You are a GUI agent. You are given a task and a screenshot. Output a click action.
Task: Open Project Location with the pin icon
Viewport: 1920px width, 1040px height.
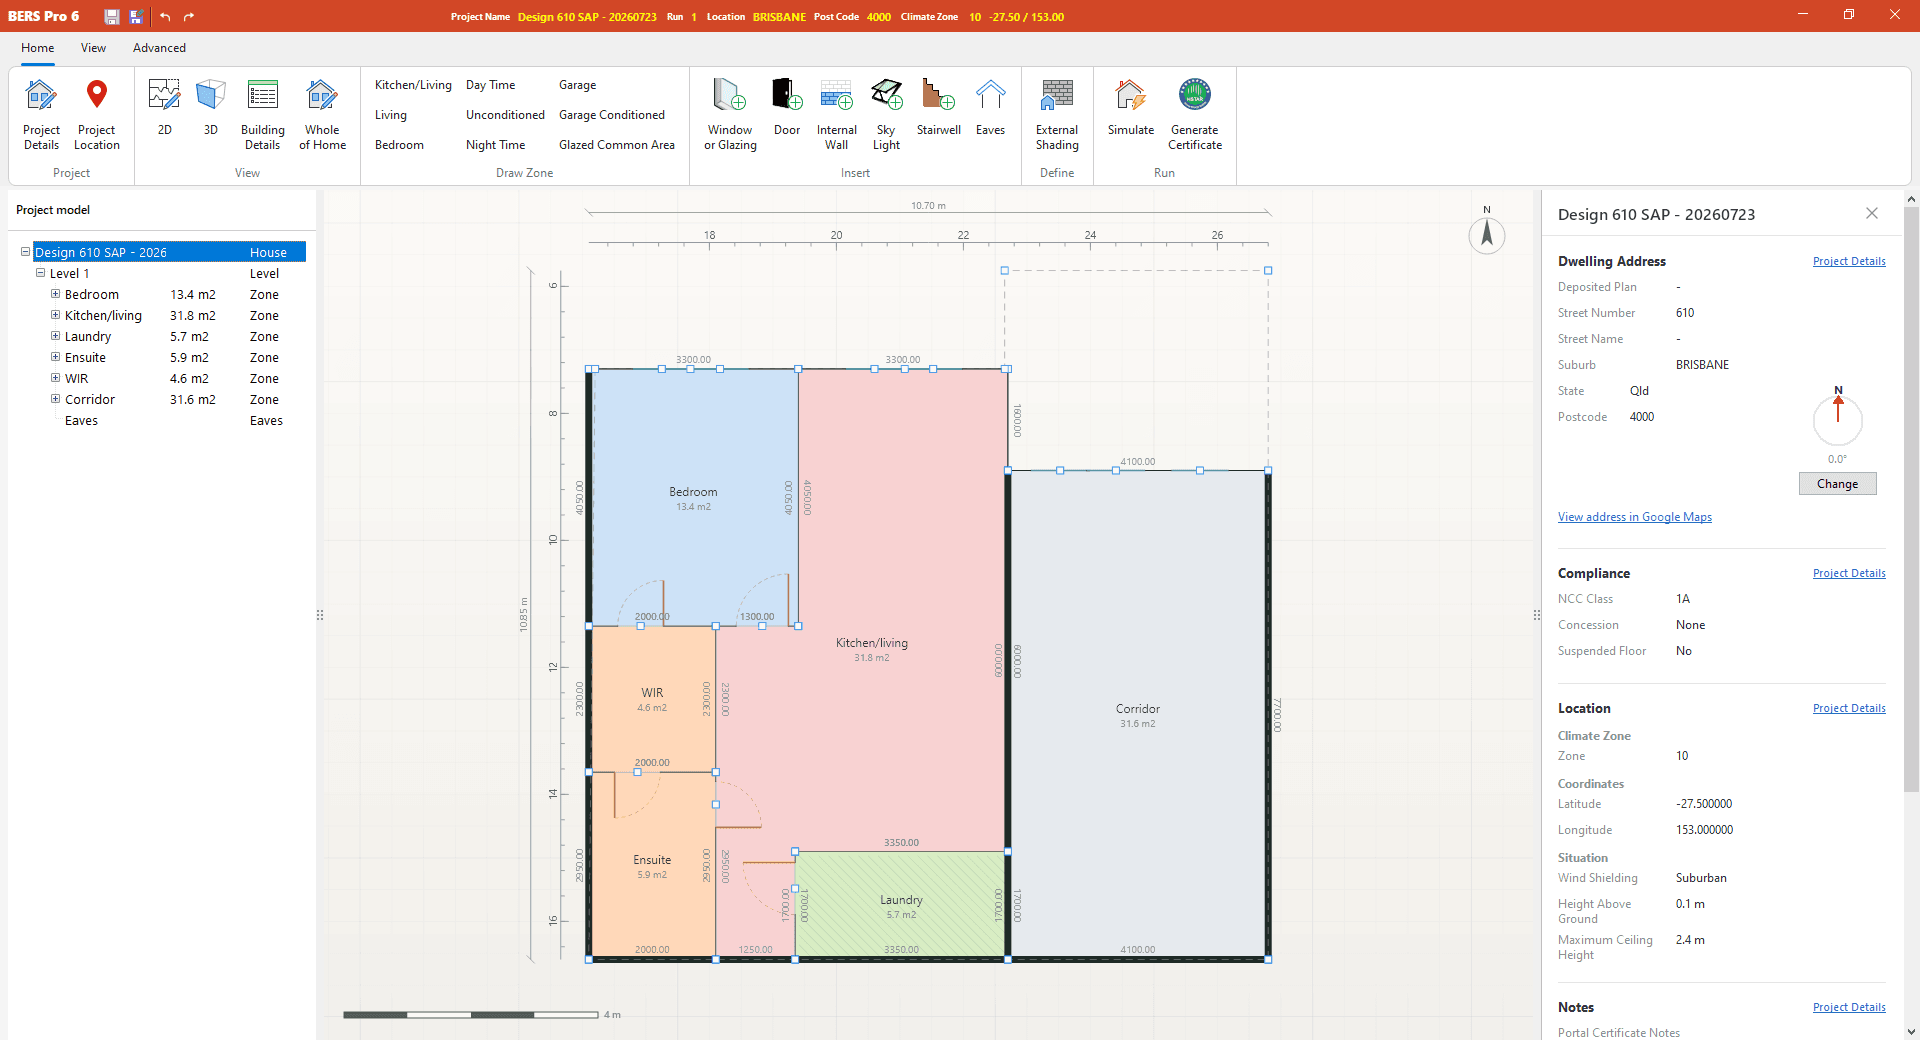(97, 114)
